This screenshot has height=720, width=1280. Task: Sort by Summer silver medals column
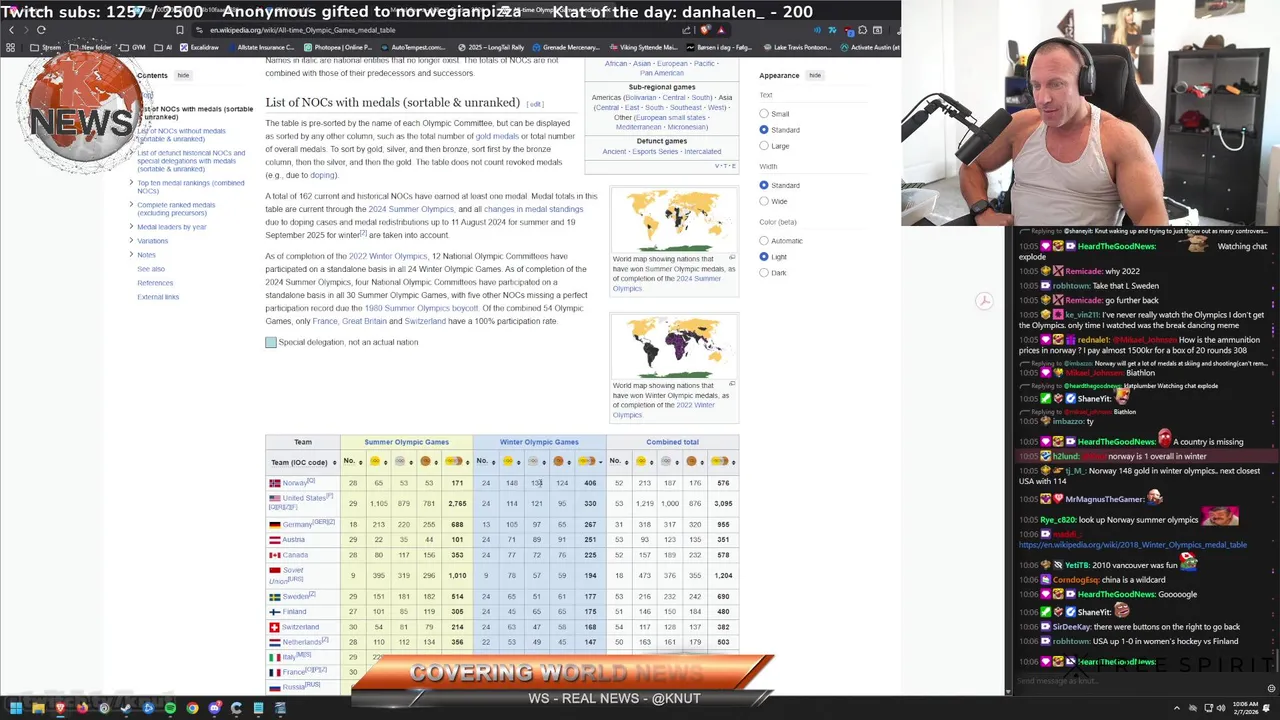click(x=404, y=461)
